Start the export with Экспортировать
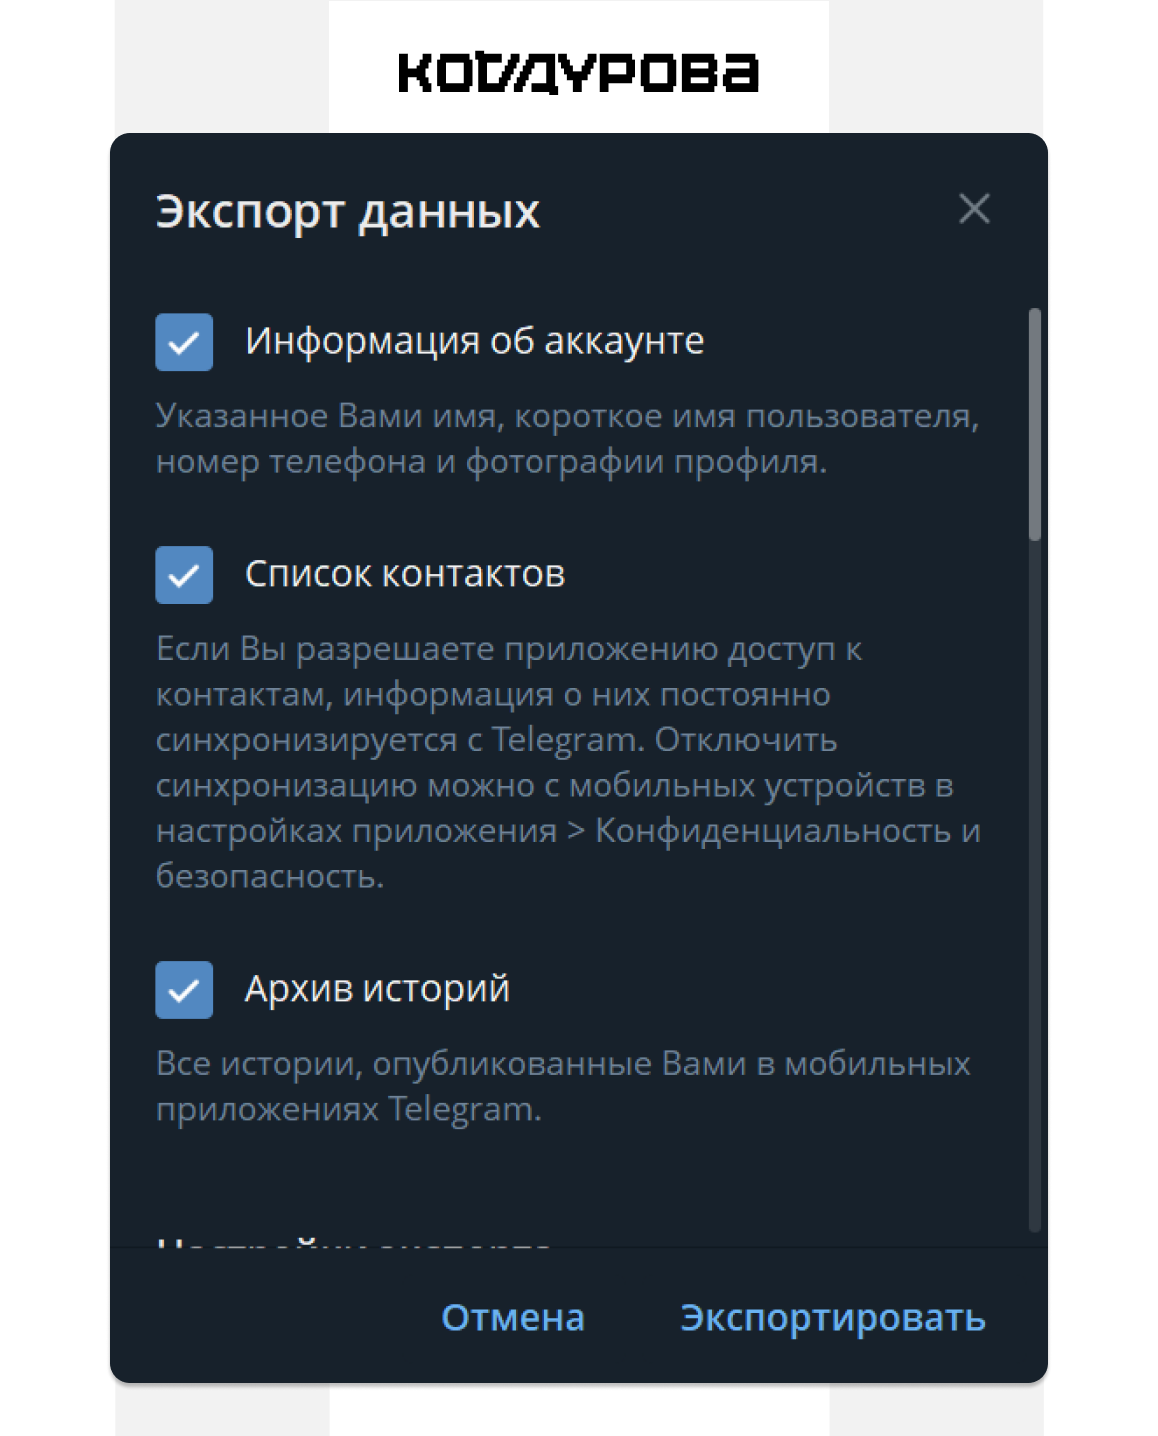 [833, 1318]
